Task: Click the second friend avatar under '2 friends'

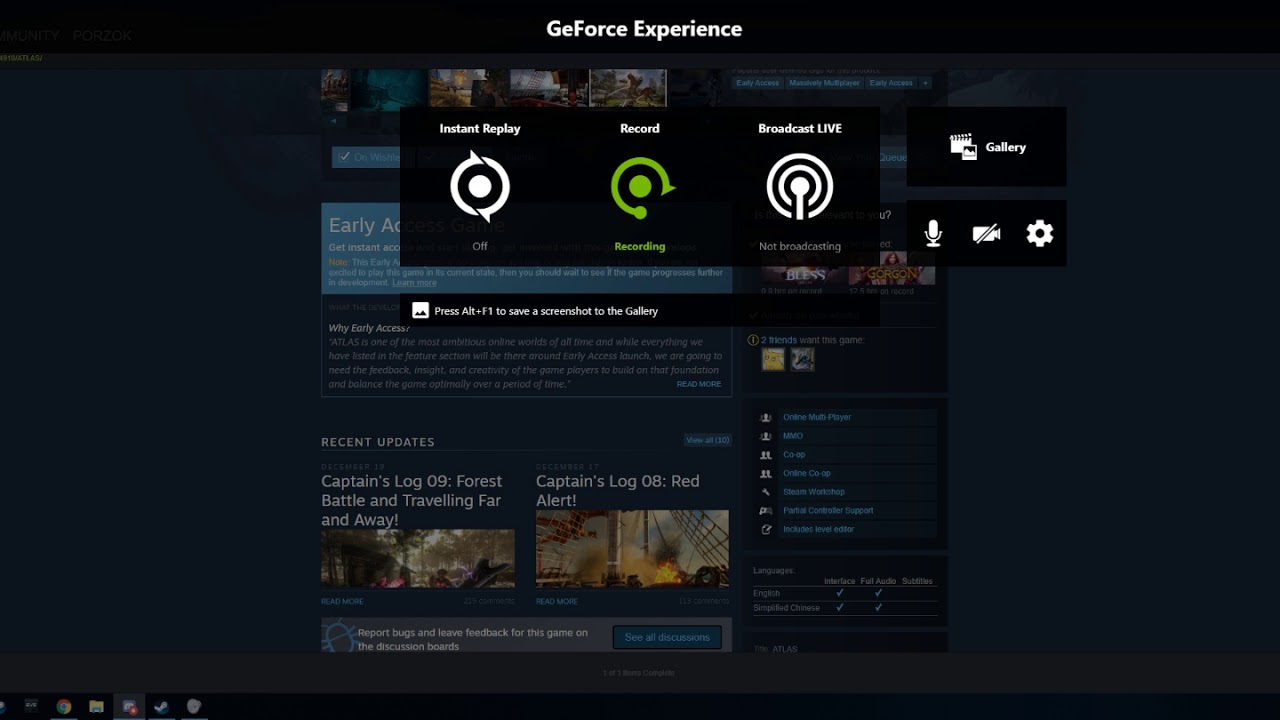Action: 802,360
